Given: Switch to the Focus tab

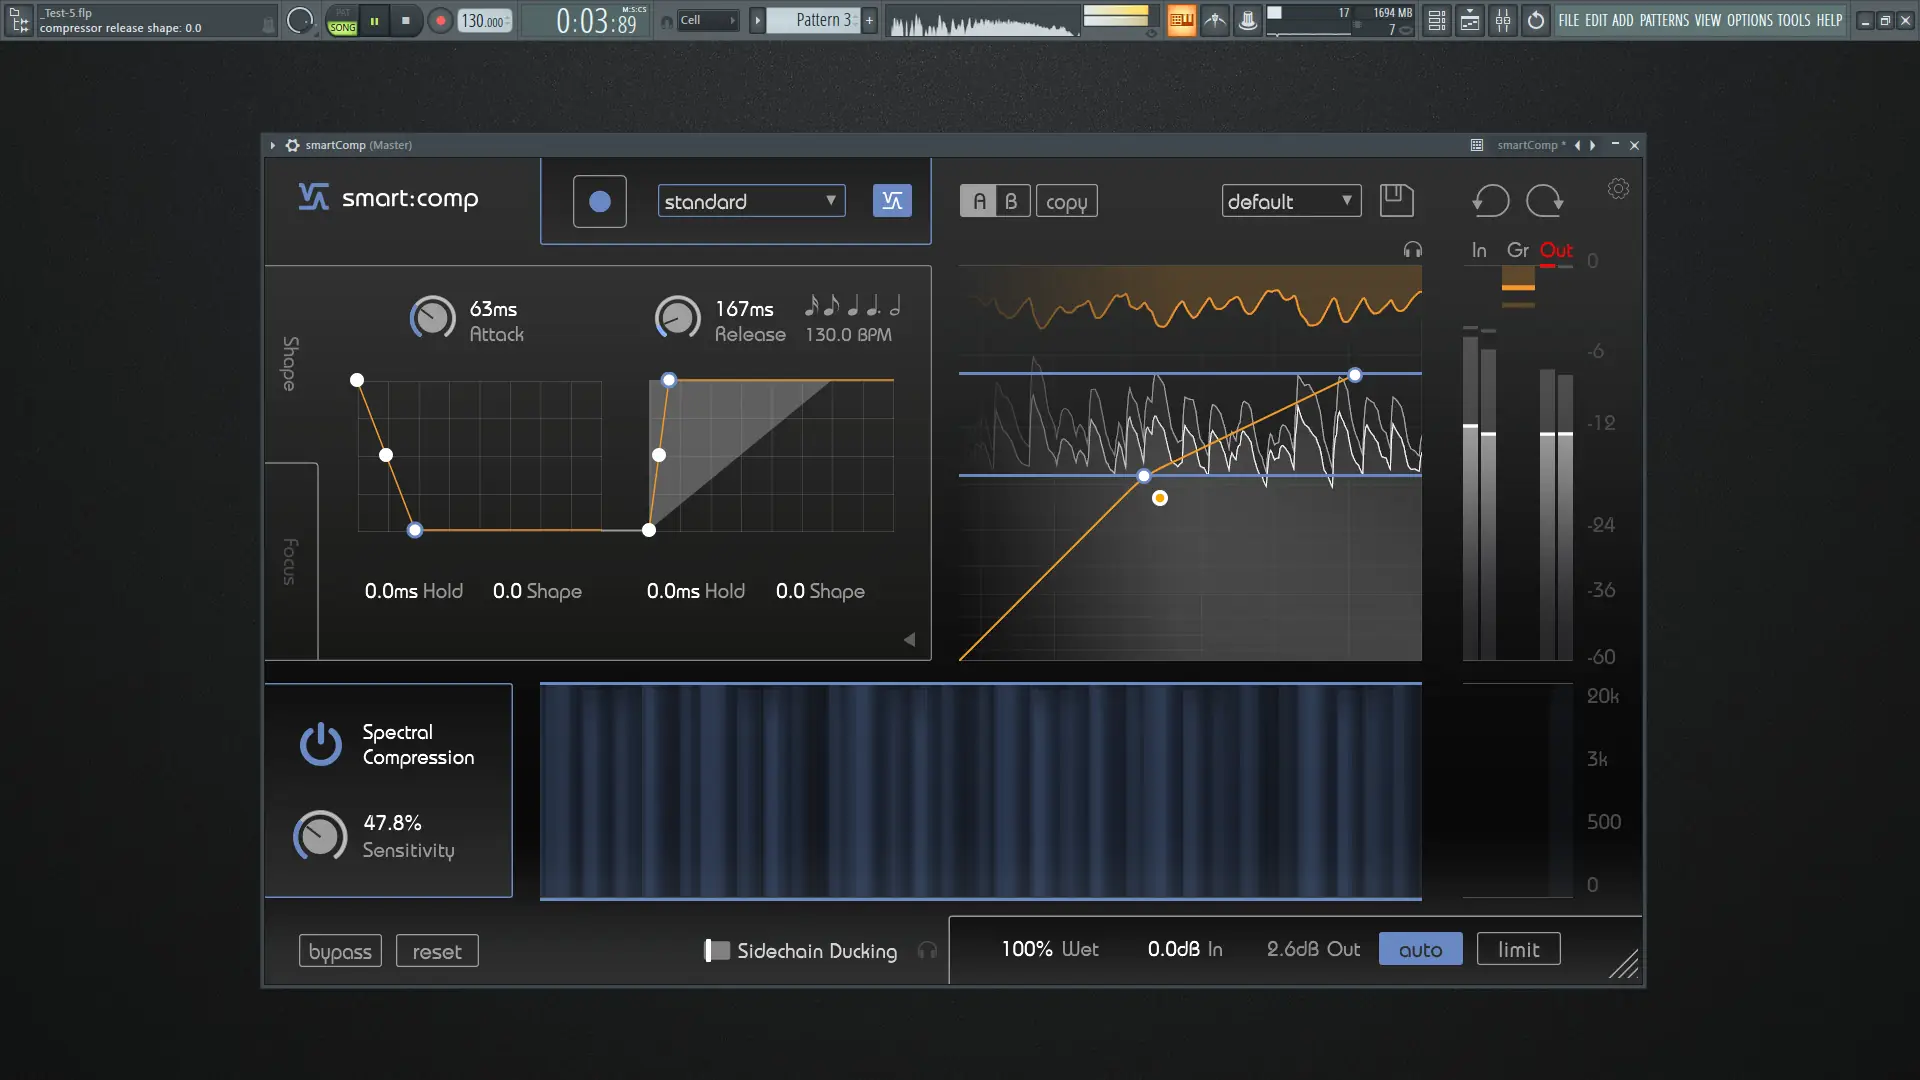Looking at the screenshot, I should pyautogui.click(x=290, y=560).
